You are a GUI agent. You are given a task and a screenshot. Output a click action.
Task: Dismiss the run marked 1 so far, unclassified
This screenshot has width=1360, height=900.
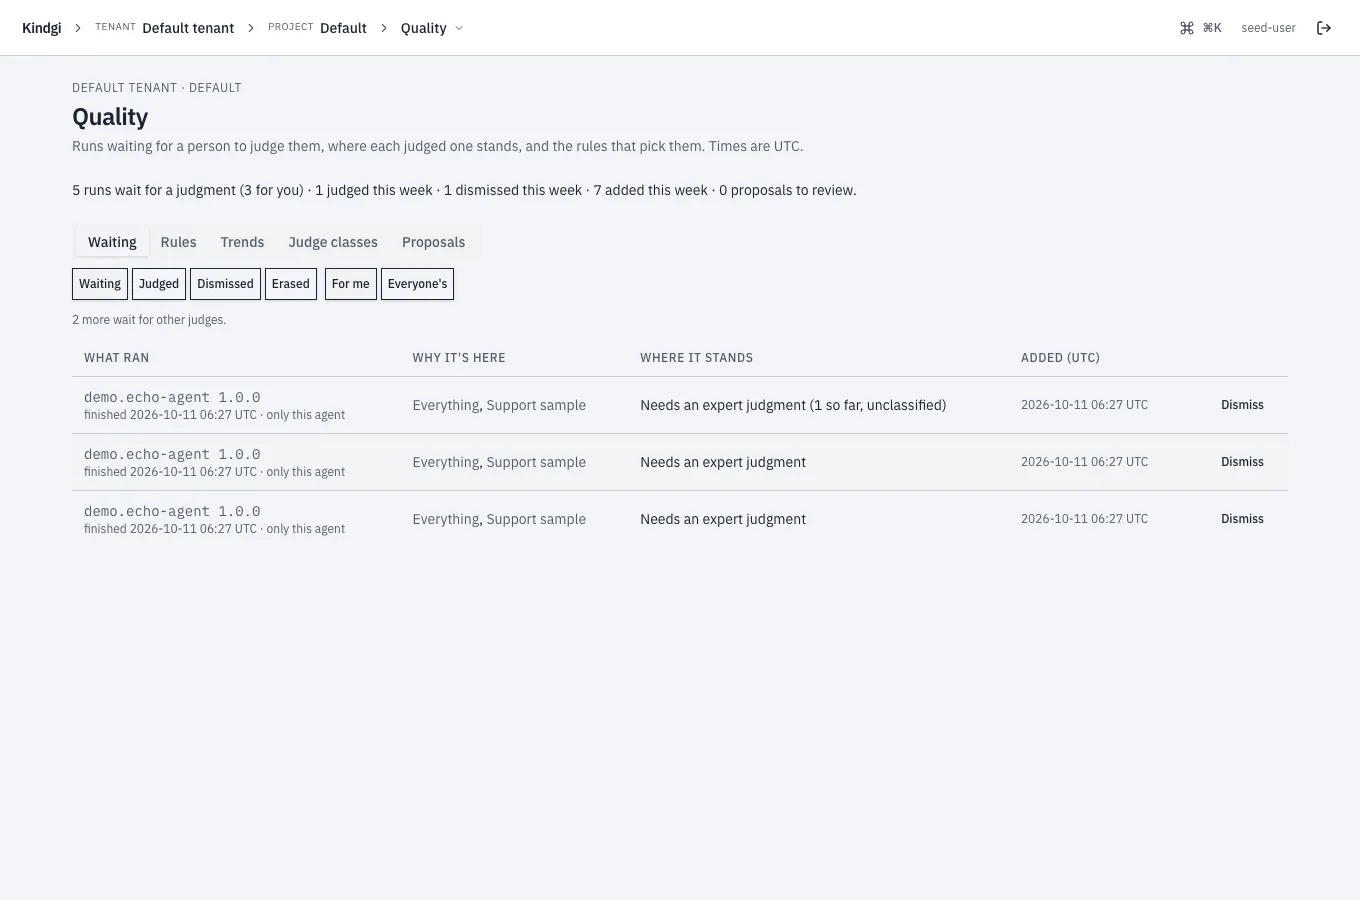pos(1242,405)
